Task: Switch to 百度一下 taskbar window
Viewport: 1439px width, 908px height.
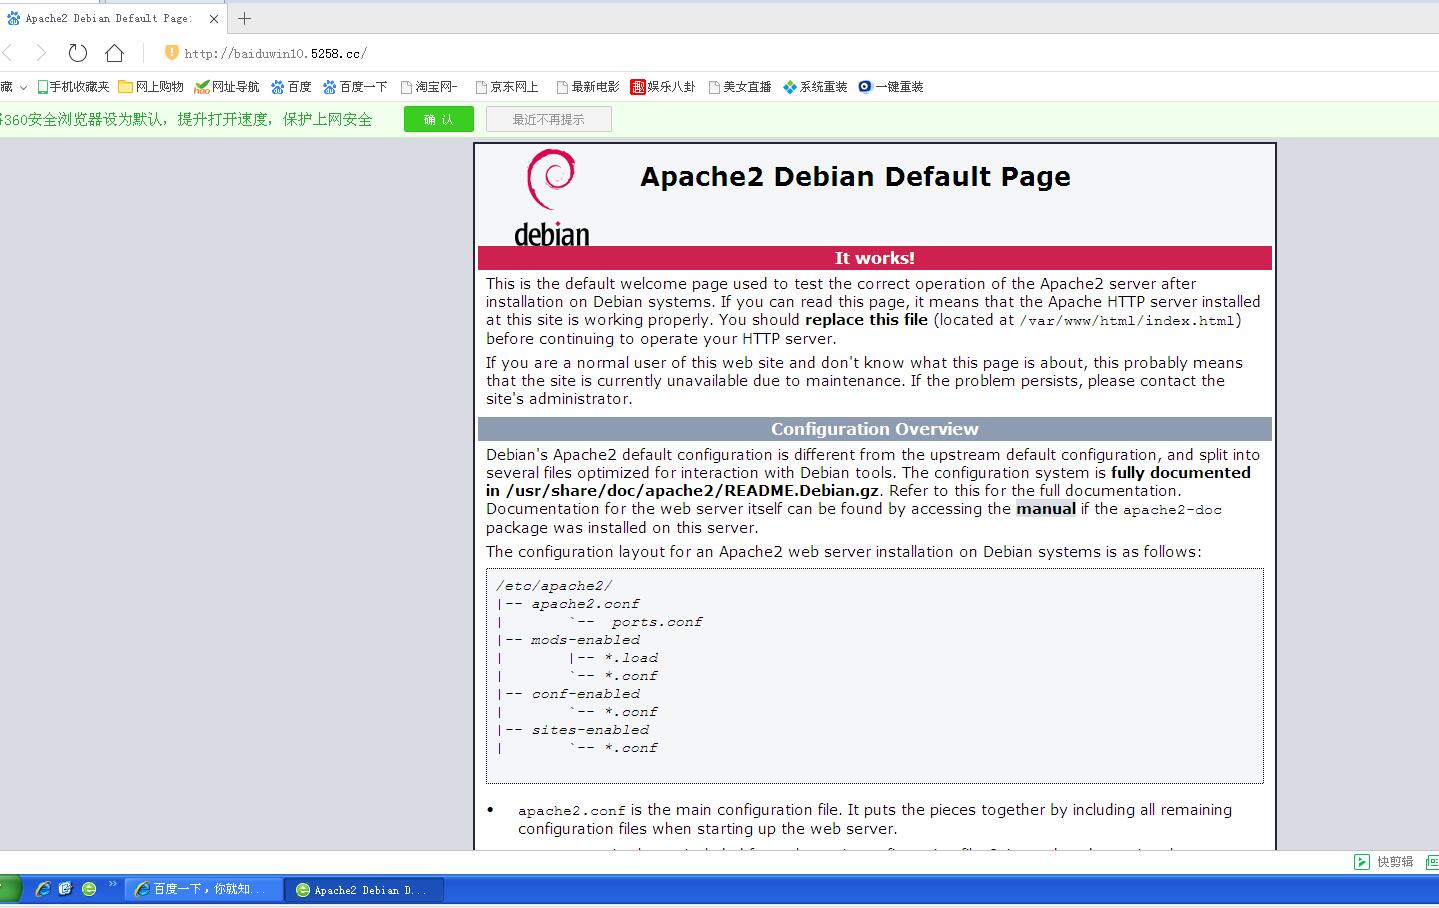Action: [x=203, y=889]
